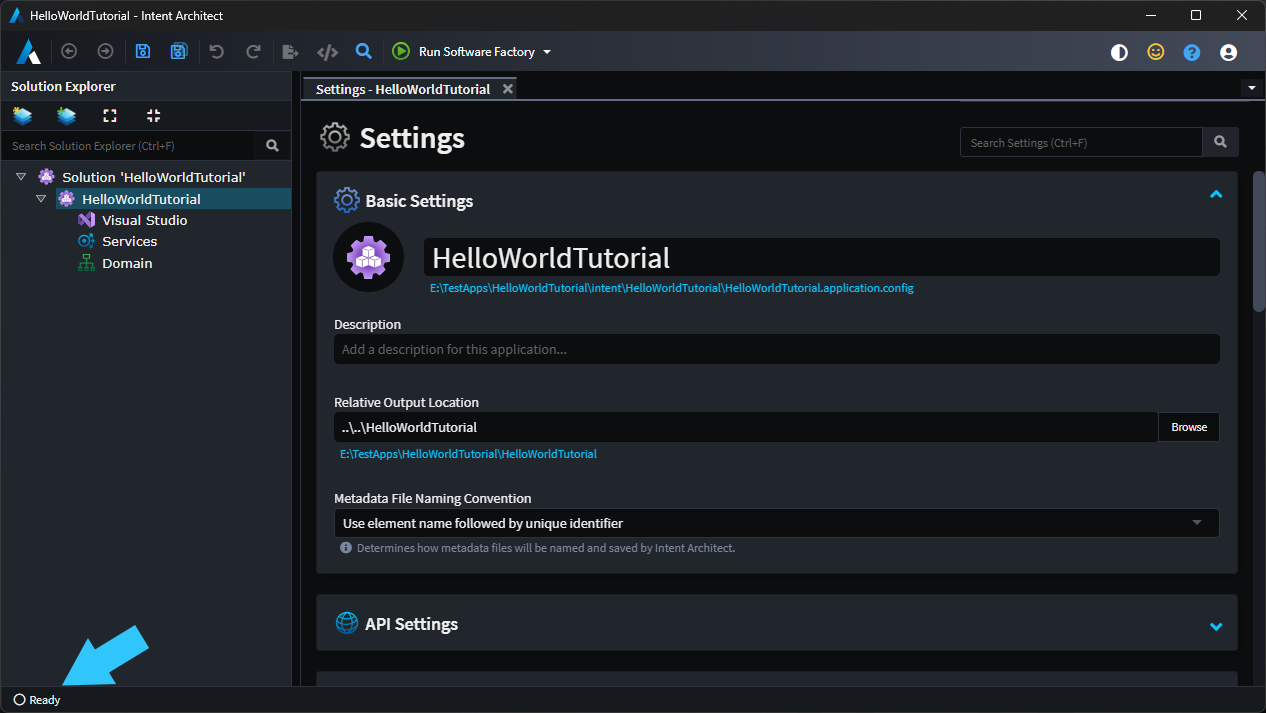Click the settings page vertical scrollbar

tap(1258, 241)
